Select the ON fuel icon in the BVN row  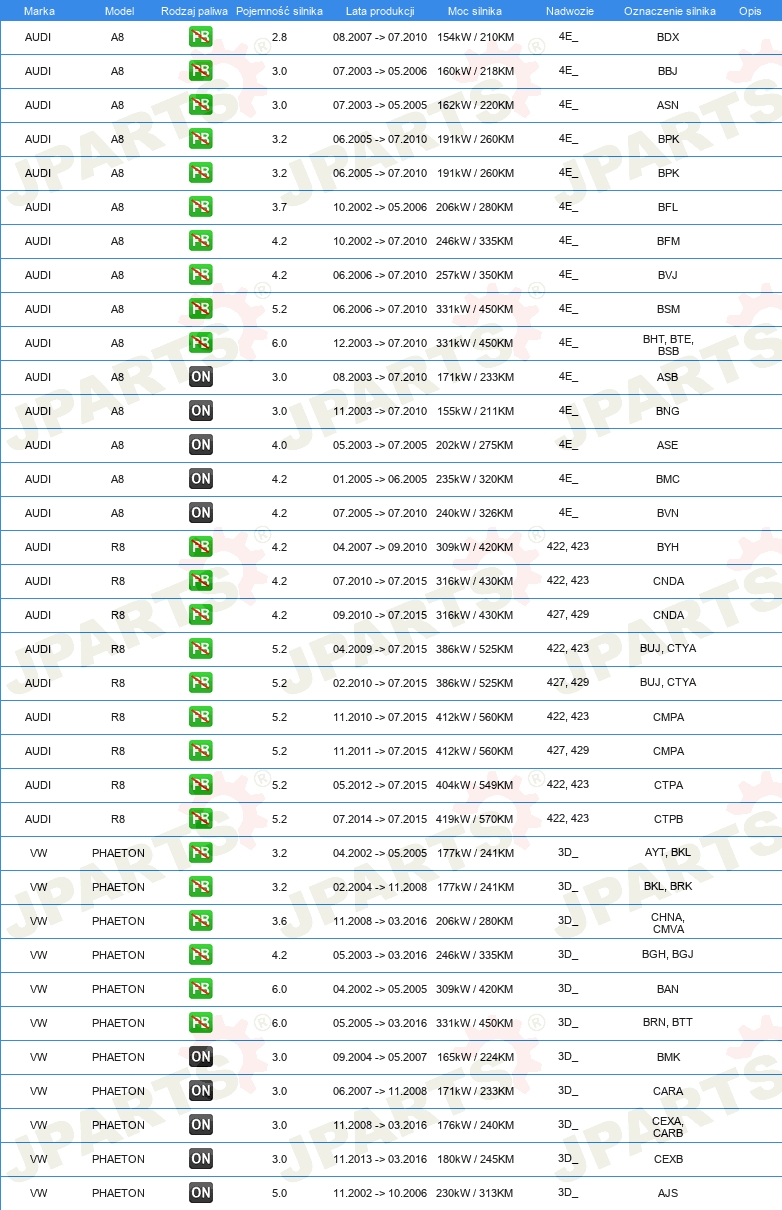(201, 513)
